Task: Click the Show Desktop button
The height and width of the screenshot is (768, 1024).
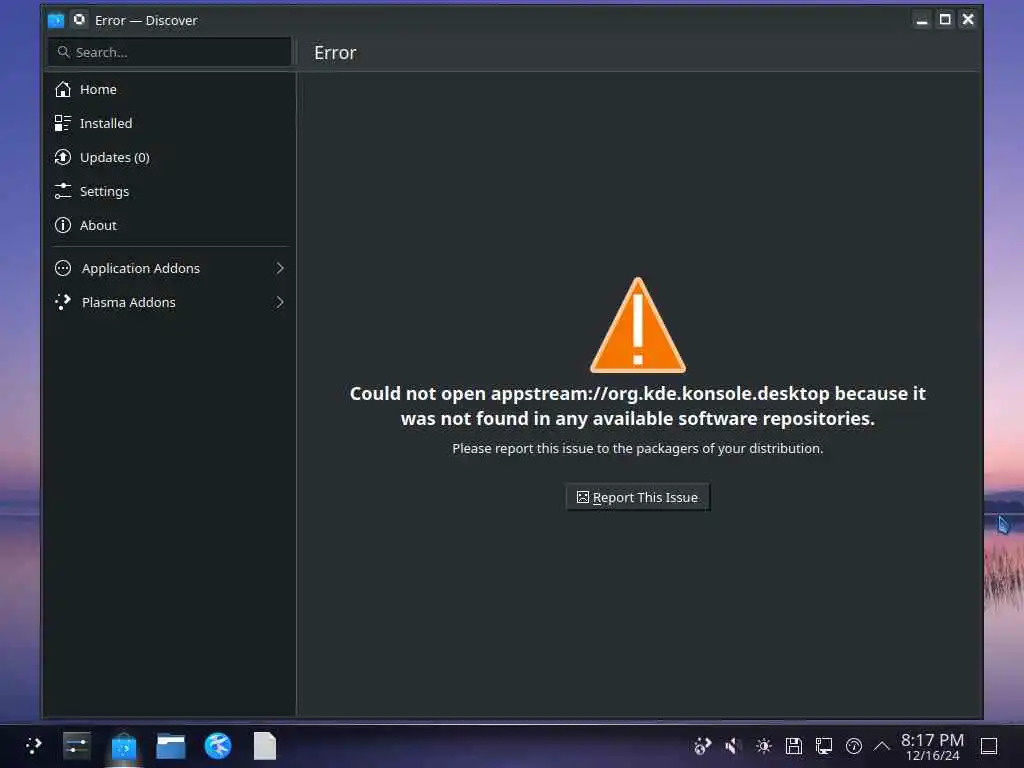Action: click(989, 746)
